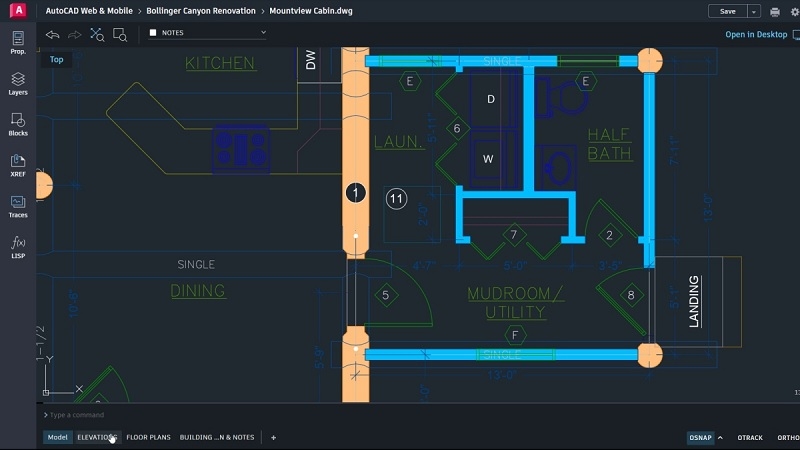Select the black circle marker 1

(x=356, y=193)
